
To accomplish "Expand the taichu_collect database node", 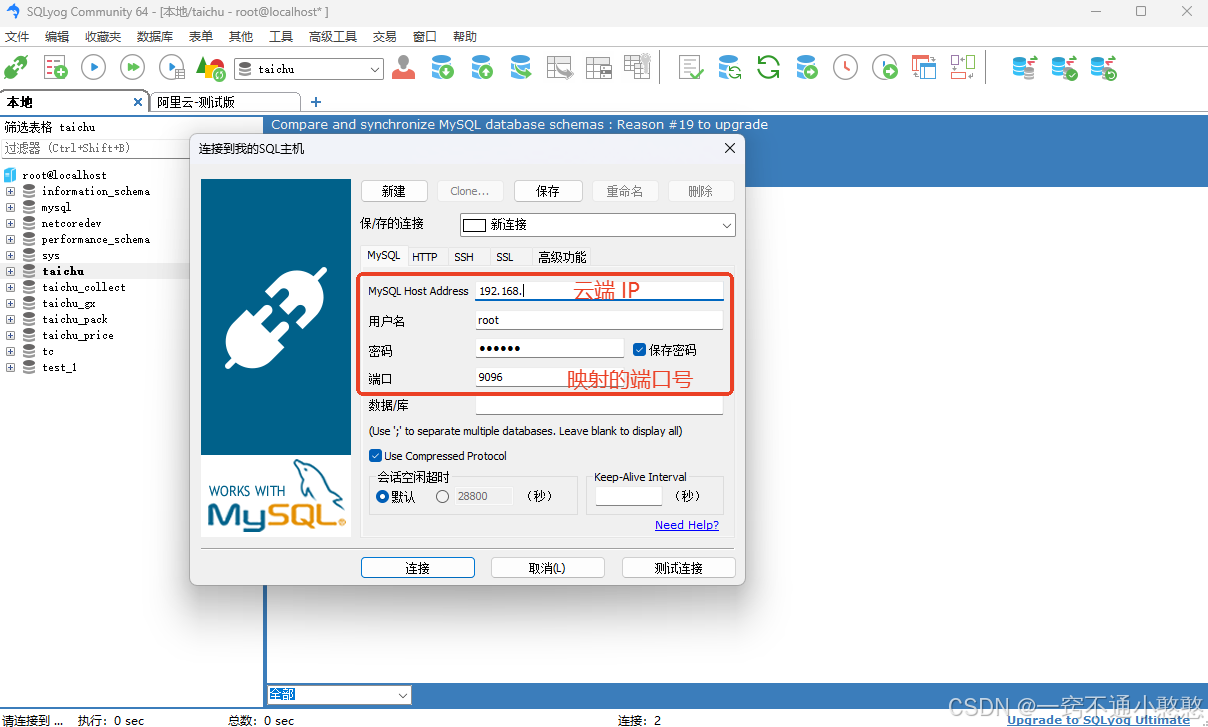I will 10,287.
